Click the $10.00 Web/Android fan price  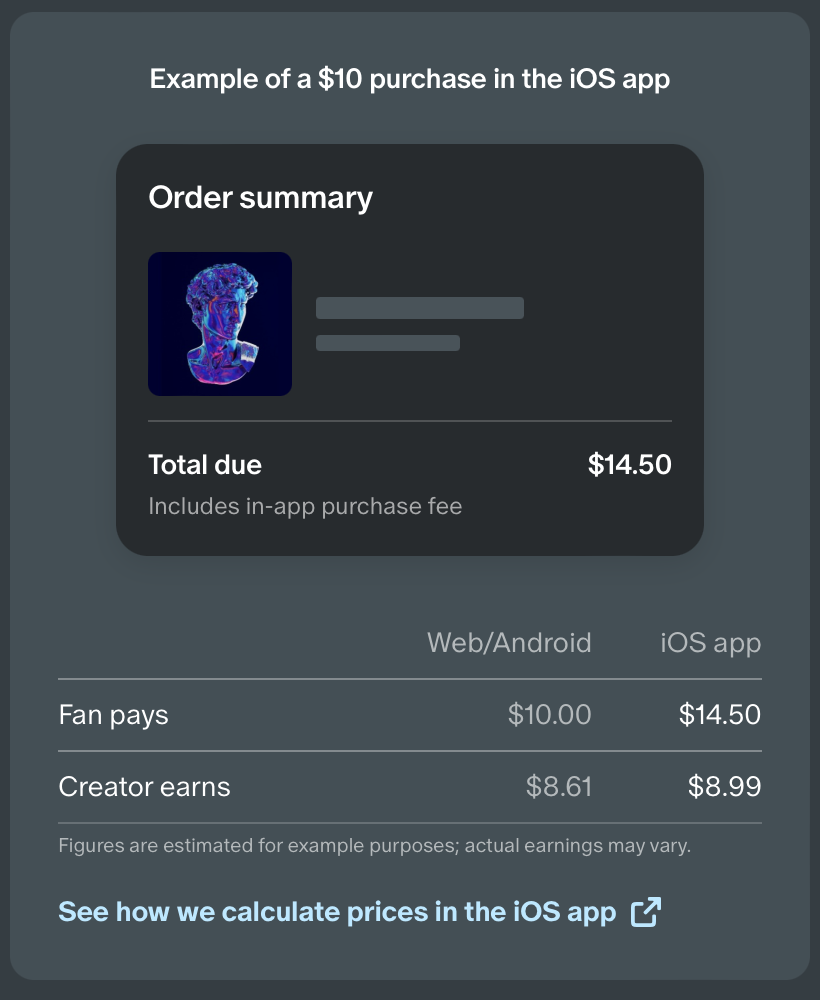(549, 715)
